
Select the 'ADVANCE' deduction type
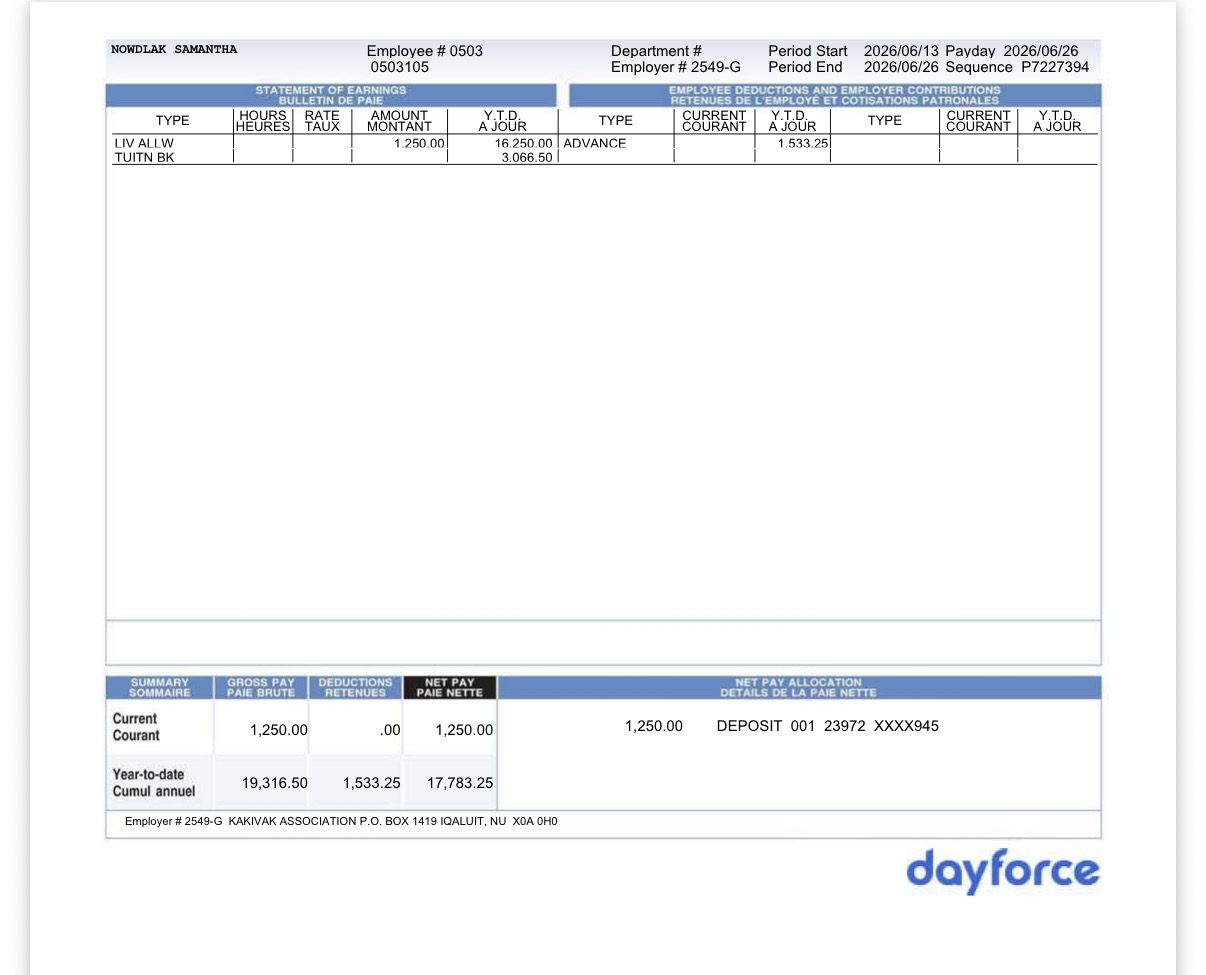595,144
